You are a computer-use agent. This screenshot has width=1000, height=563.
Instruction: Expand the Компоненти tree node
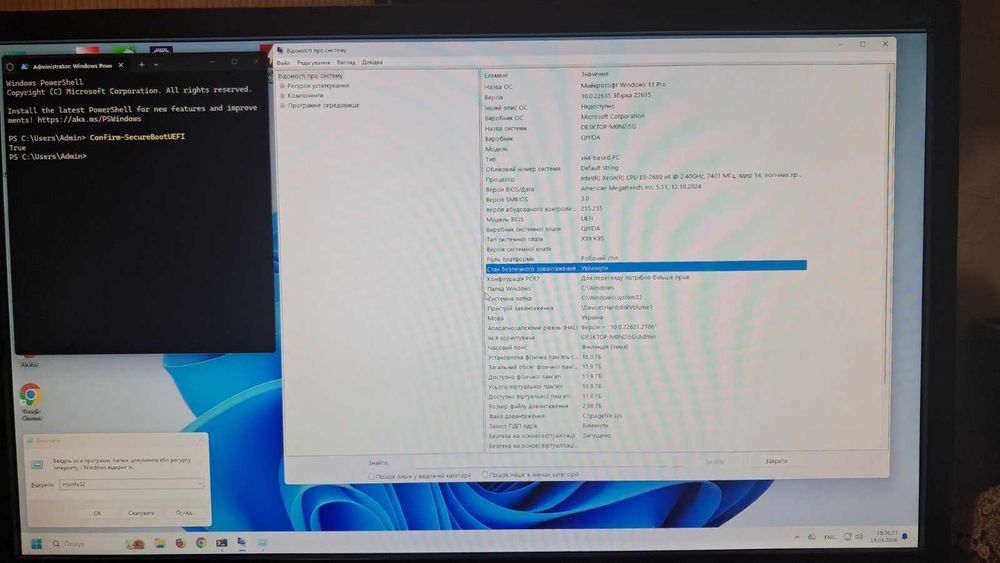(282, 96)
